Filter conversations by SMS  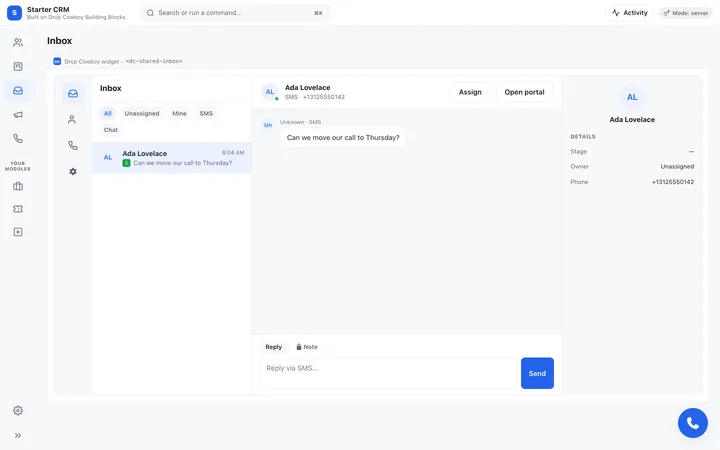206,113
